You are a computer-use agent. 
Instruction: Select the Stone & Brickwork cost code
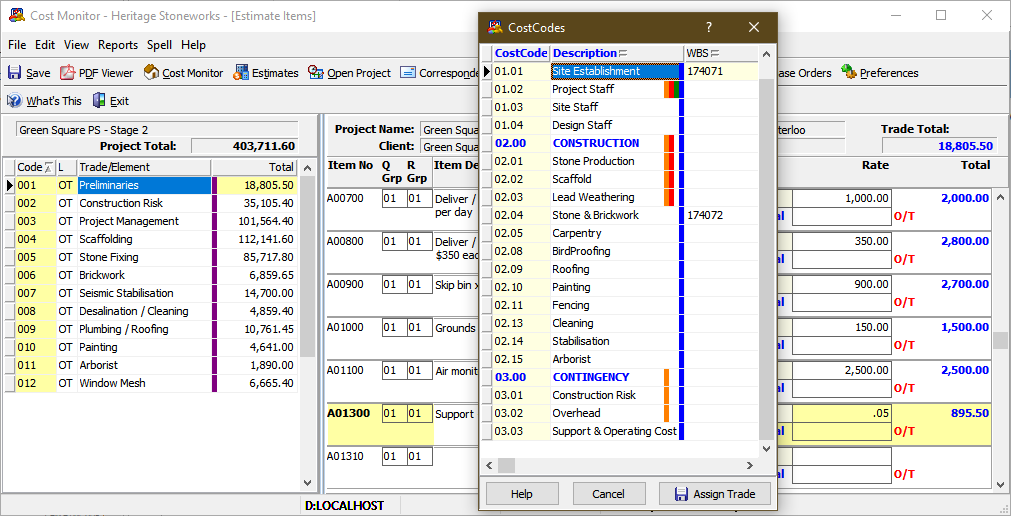pos(620,215)
